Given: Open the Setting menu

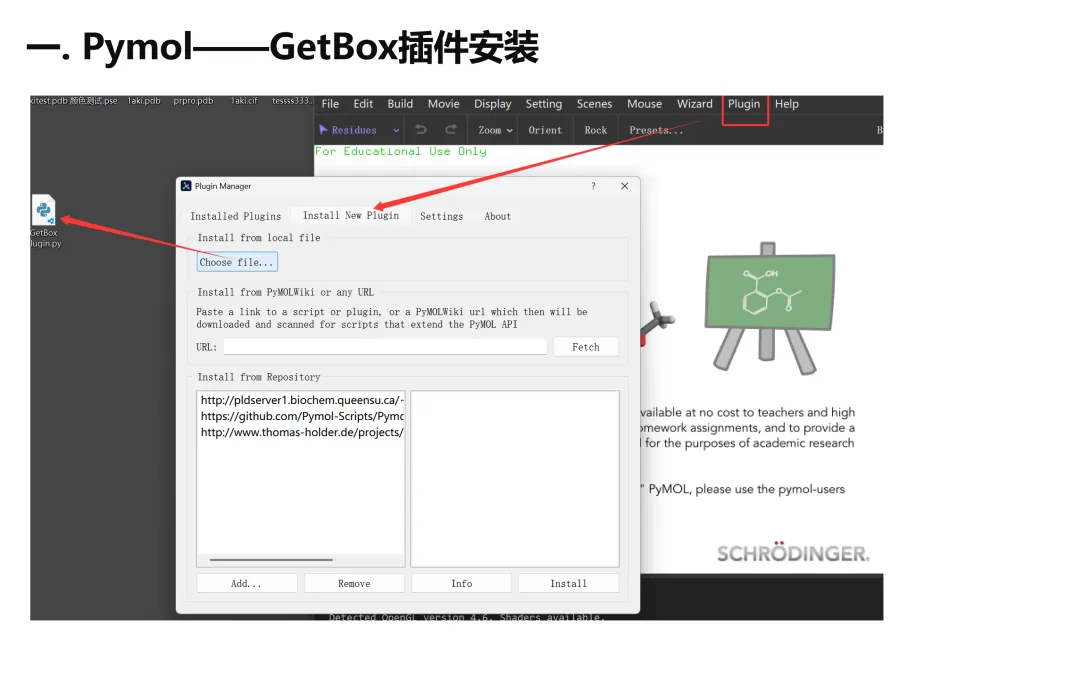Looking at the screenshot, I should (x=543, y=104).
